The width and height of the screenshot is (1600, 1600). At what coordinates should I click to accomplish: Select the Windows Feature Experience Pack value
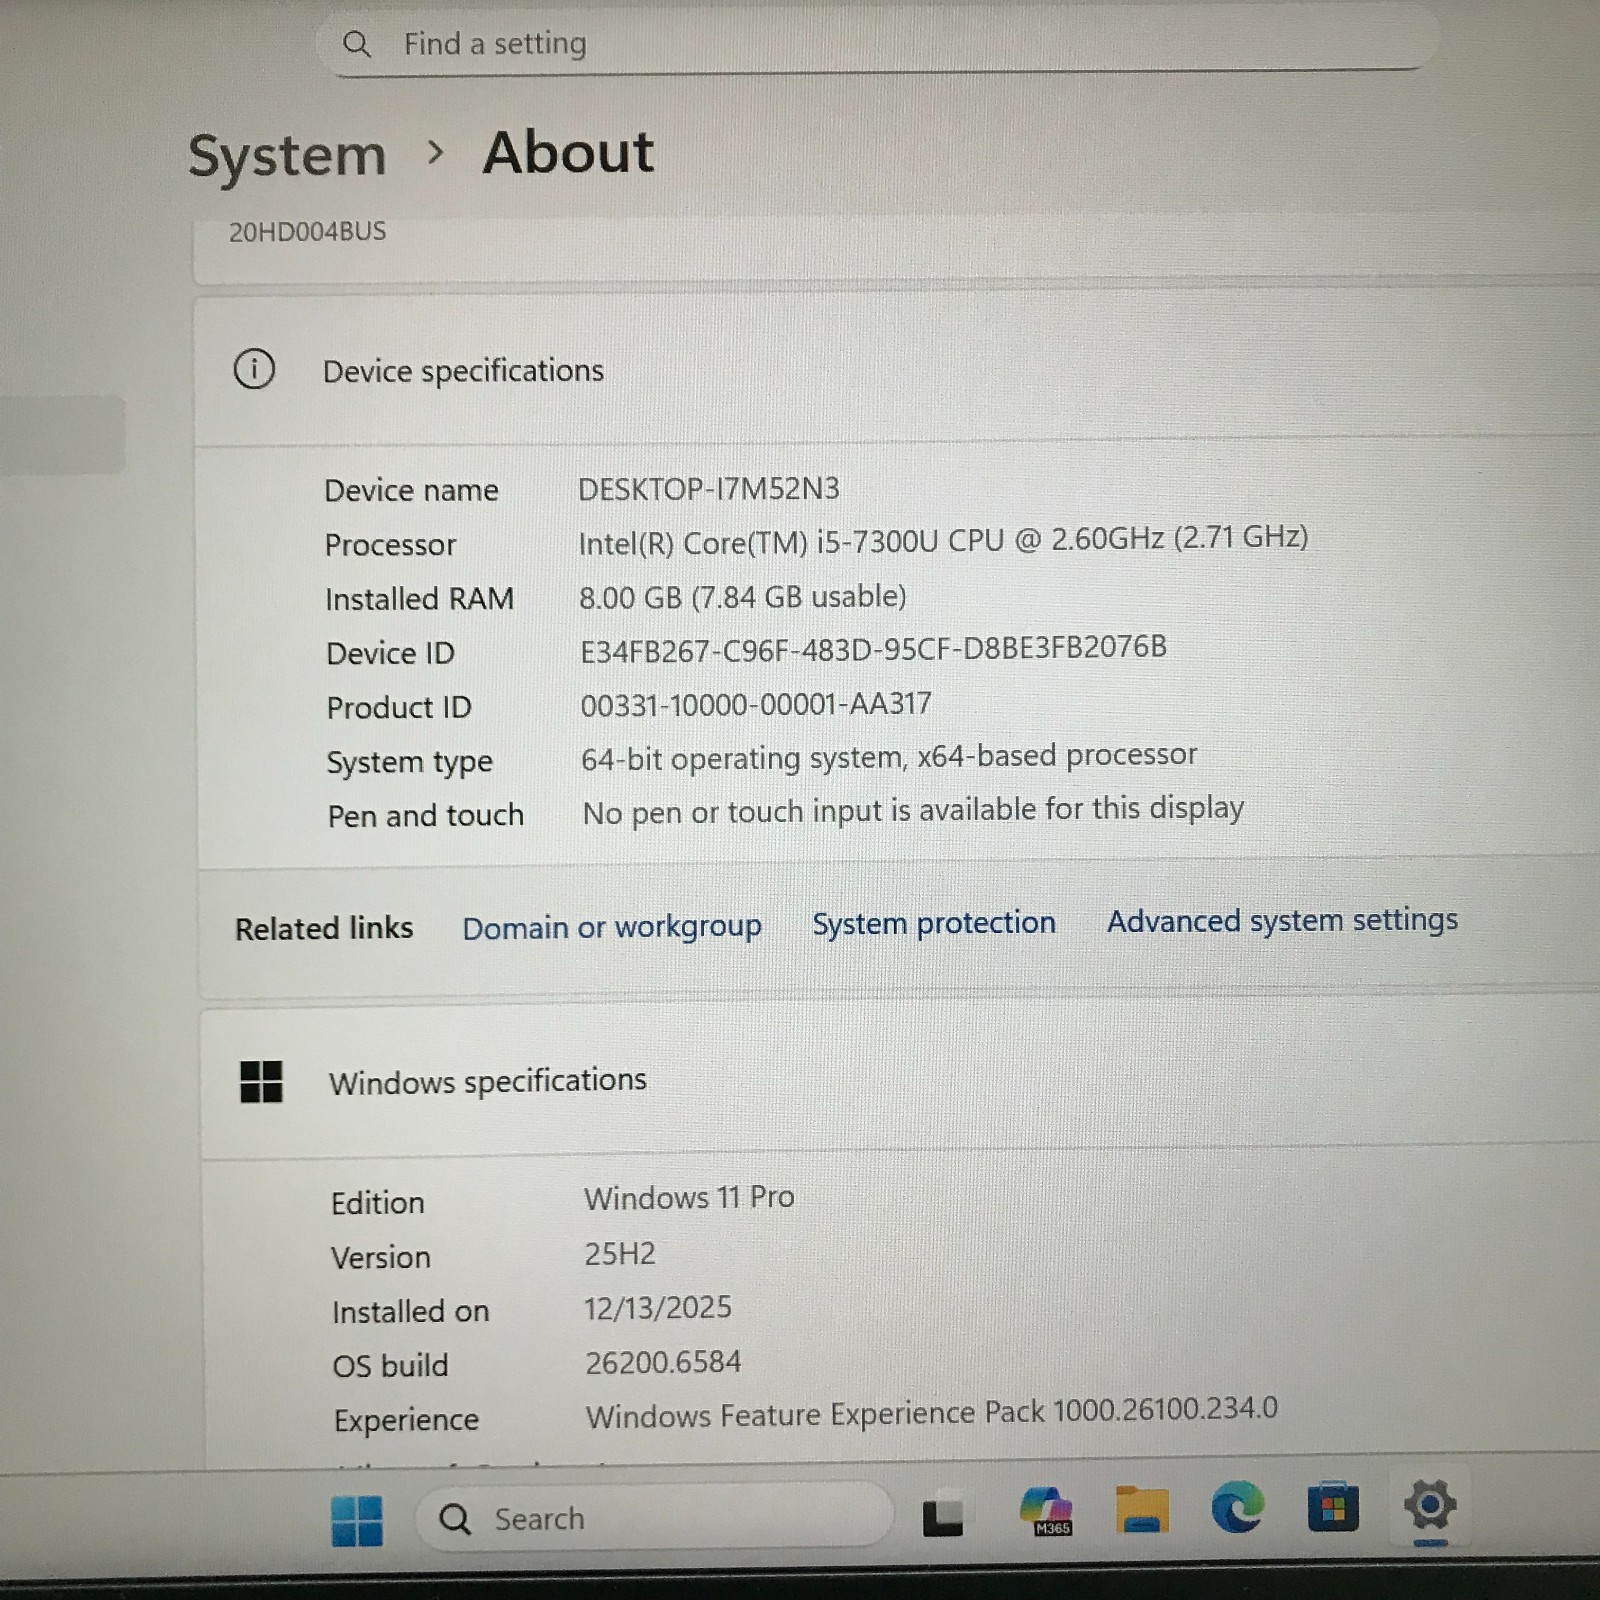[x=931, y=1412]
